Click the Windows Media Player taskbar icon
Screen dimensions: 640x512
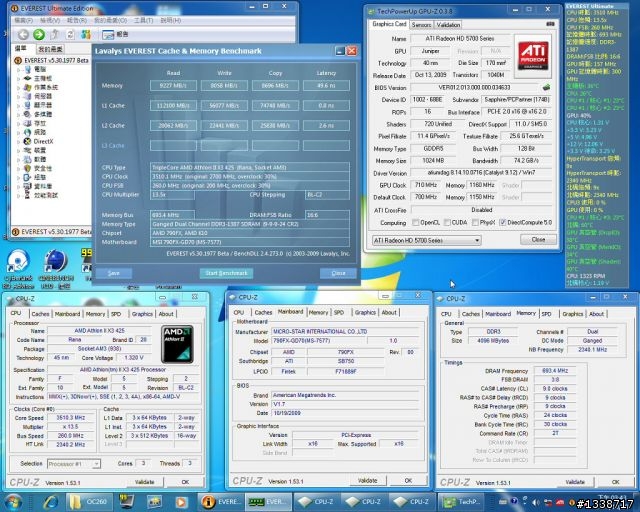click(x=181, y=502)
